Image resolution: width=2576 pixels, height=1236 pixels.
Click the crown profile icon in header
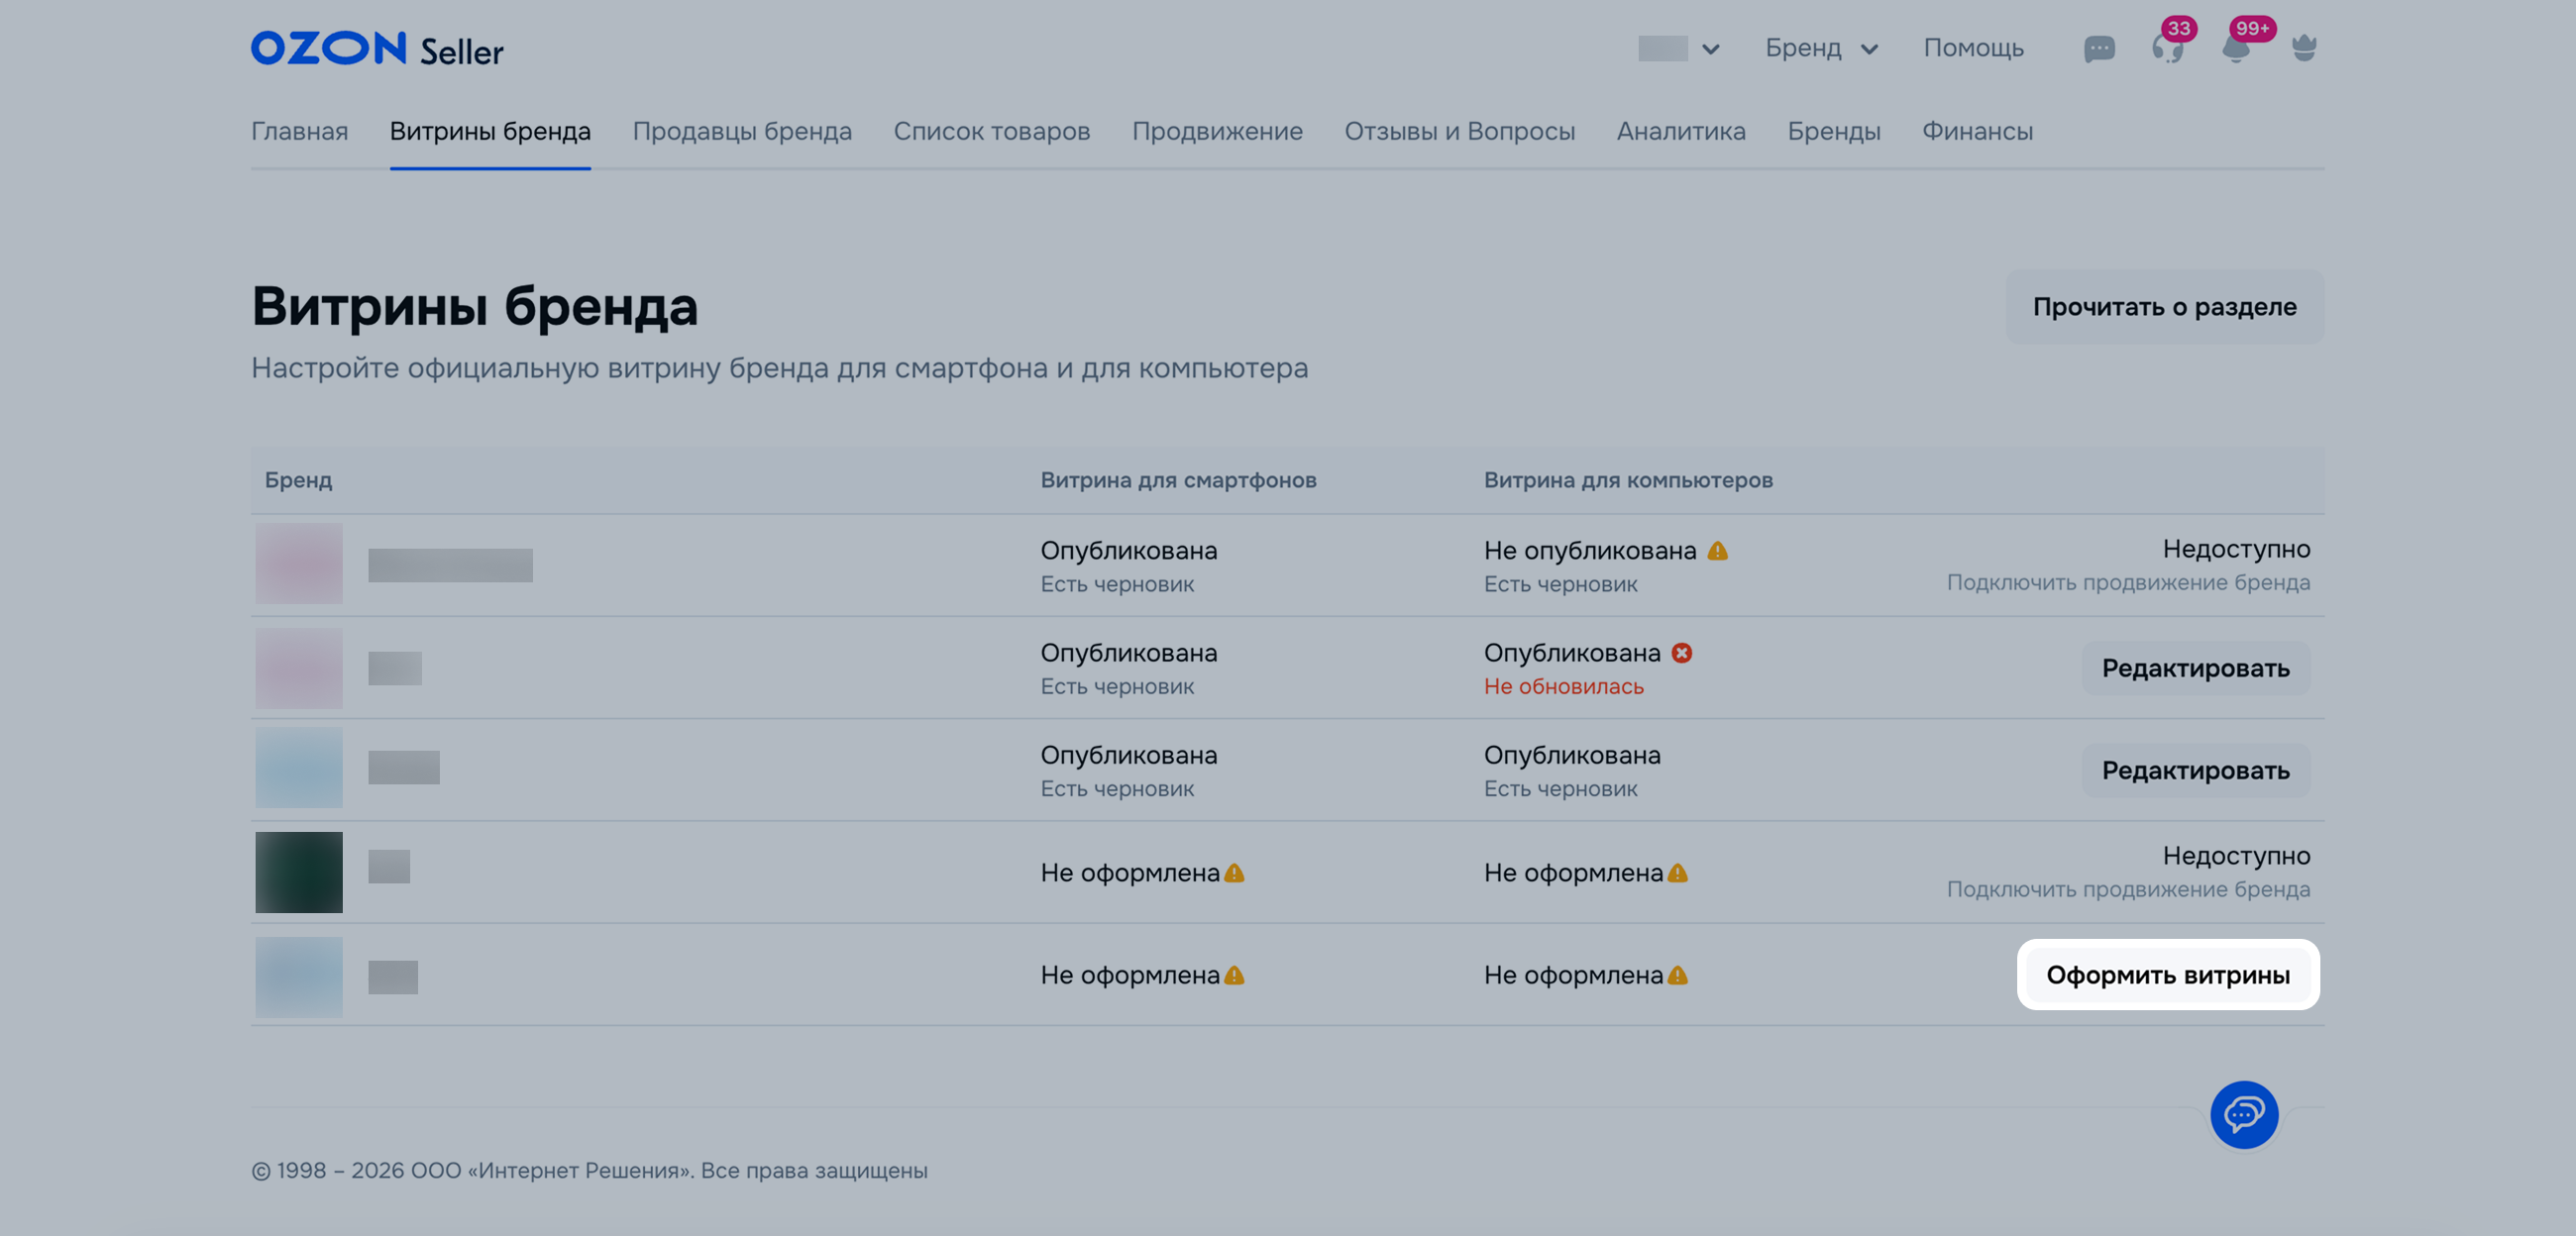[x=2304, y=48]
